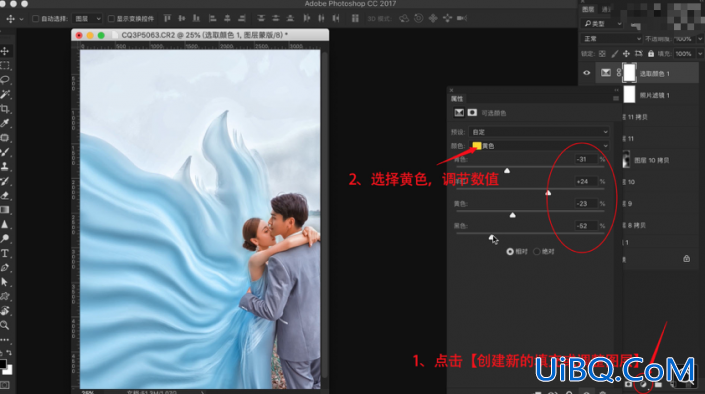This screenshot has width=705, height=394.
Task: Select the Eraser tool
Action: tap(5, 195)
